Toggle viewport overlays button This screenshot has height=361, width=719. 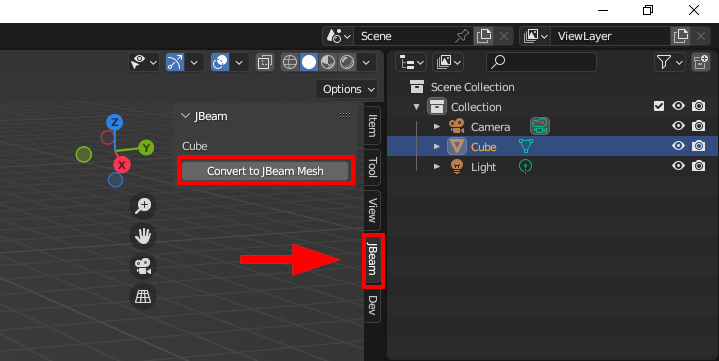(x=220, y=62)
